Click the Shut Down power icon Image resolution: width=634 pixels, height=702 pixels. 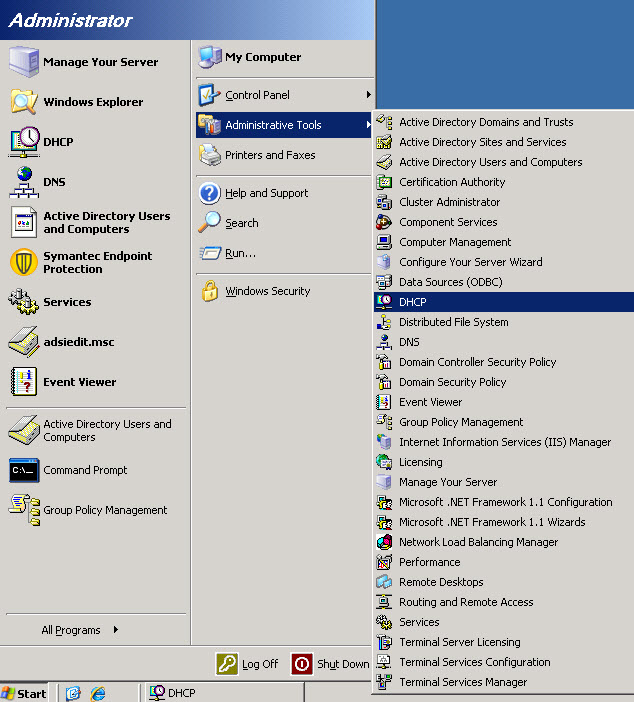(x=302, y=663)
